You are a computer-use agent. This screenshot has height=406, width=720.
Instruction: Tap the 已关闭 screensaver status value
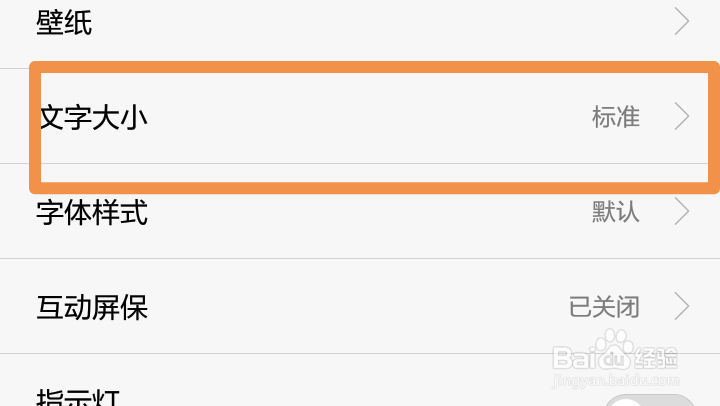[604, 307]
